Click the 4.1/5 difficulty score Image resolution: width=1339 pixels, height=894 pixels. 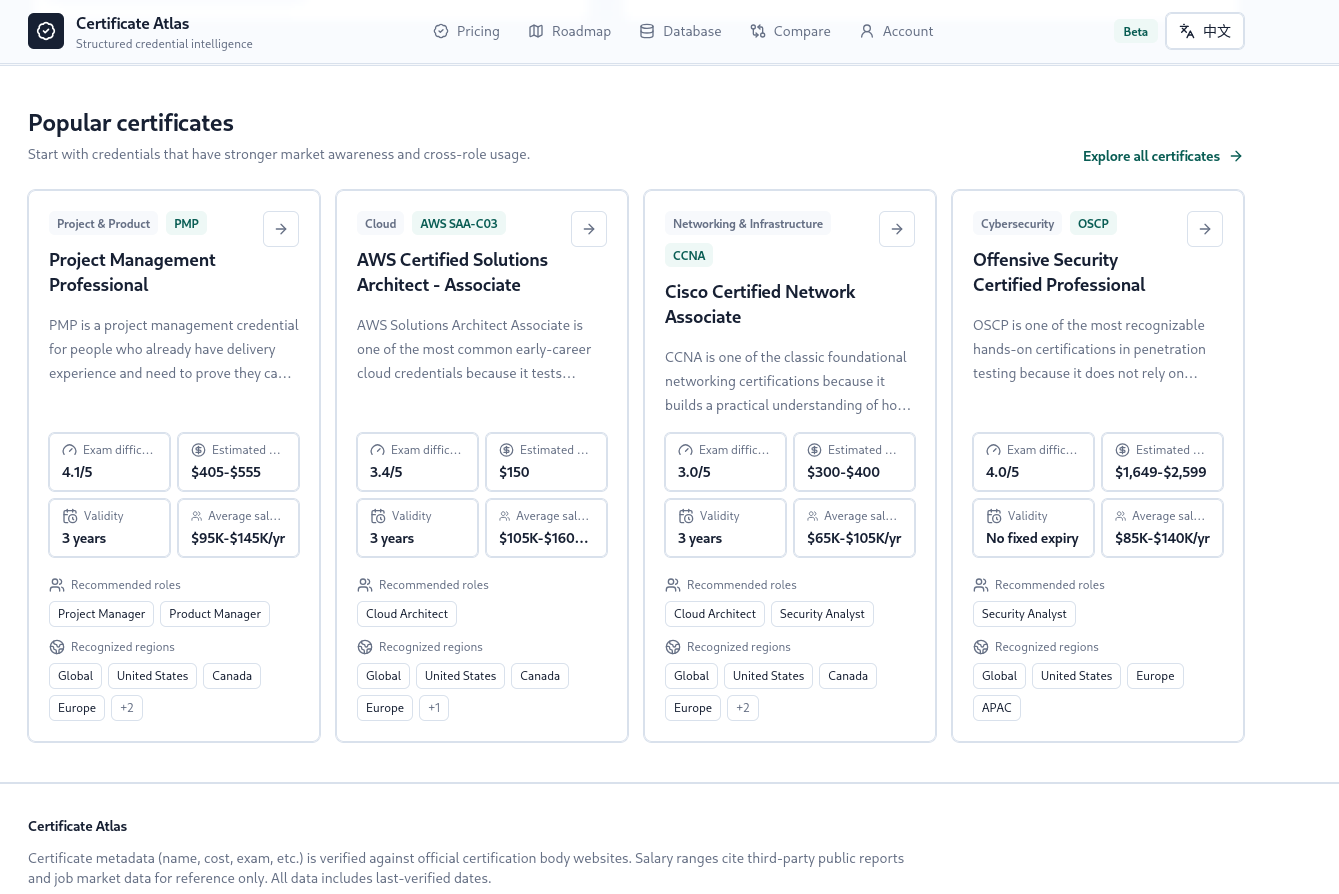pyautogui.click(x=78, y=472)
